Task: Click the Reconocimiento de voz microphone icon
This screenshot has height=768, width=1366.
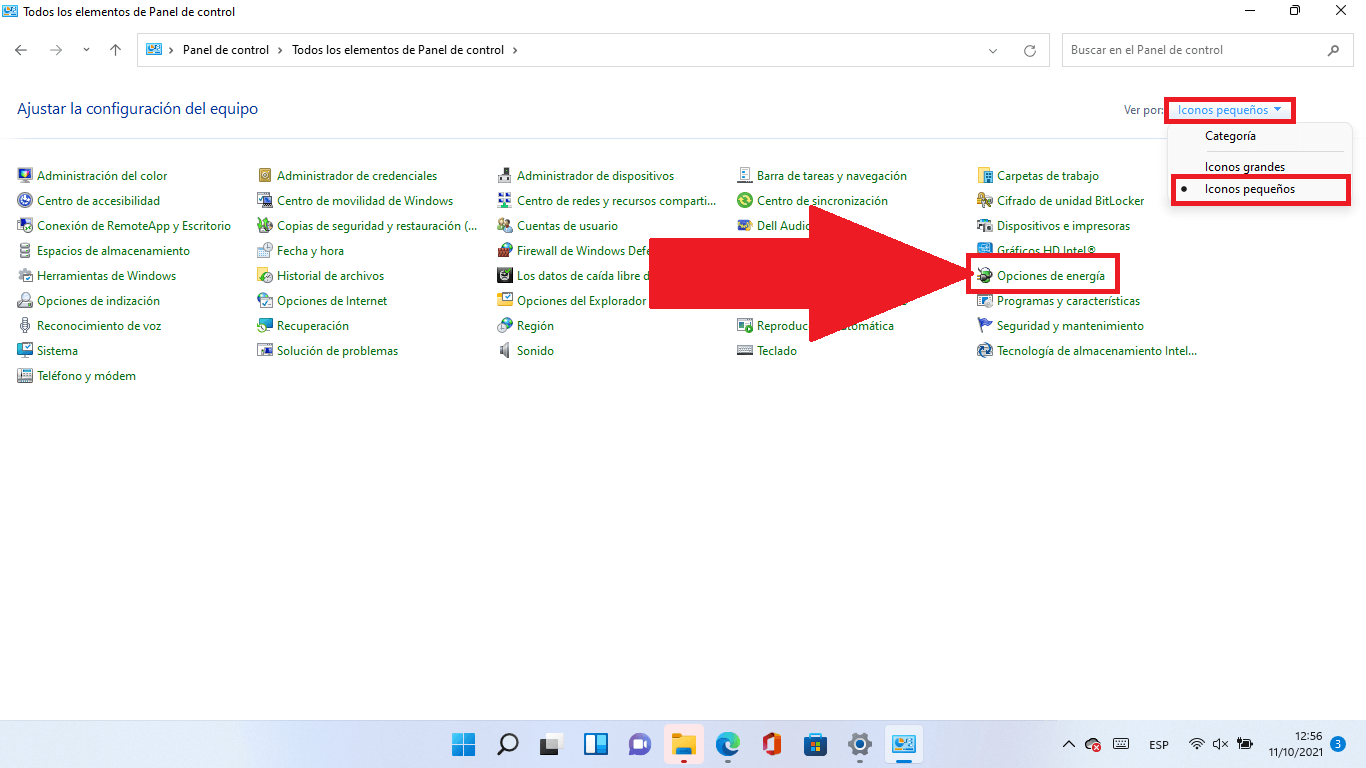Action: [25, 326]
